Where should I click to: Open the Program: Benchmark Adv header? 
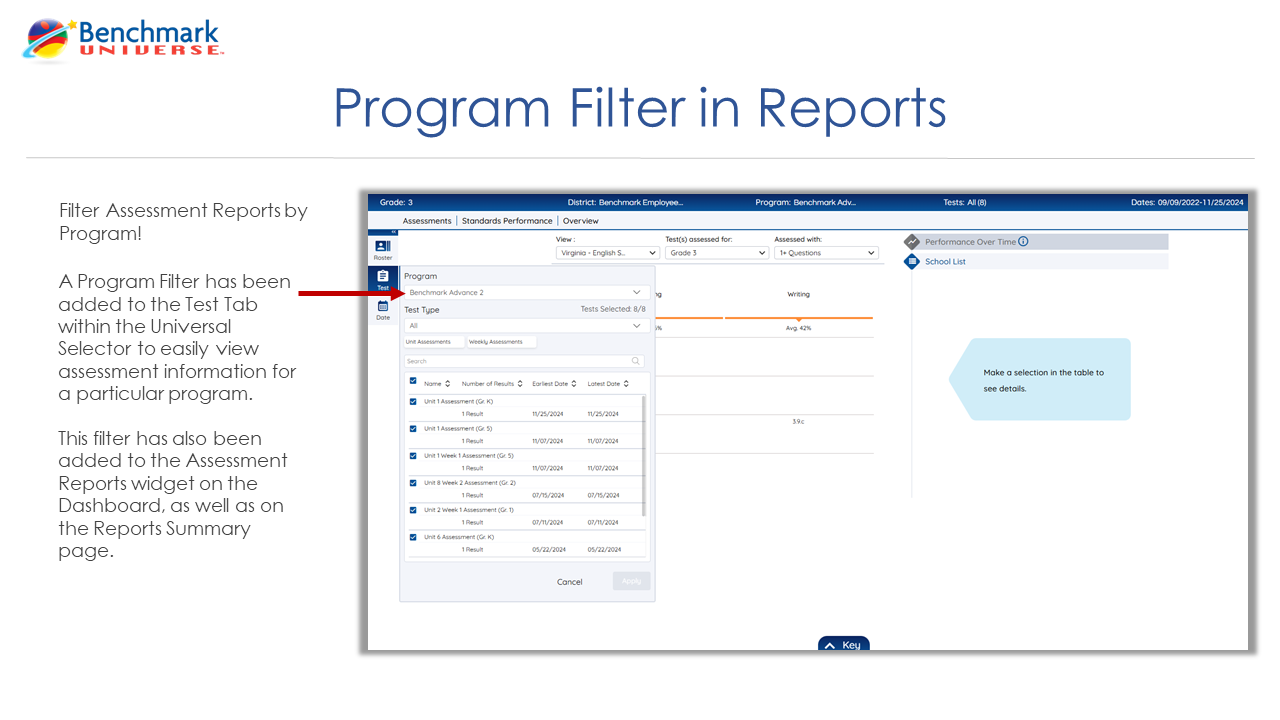(x=806, y=202)
